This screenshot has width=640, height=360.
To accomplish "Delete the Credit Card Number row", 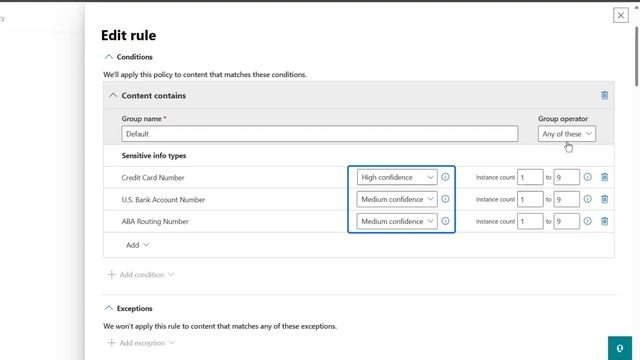I will pyautogui.click(x=604, y=177).
